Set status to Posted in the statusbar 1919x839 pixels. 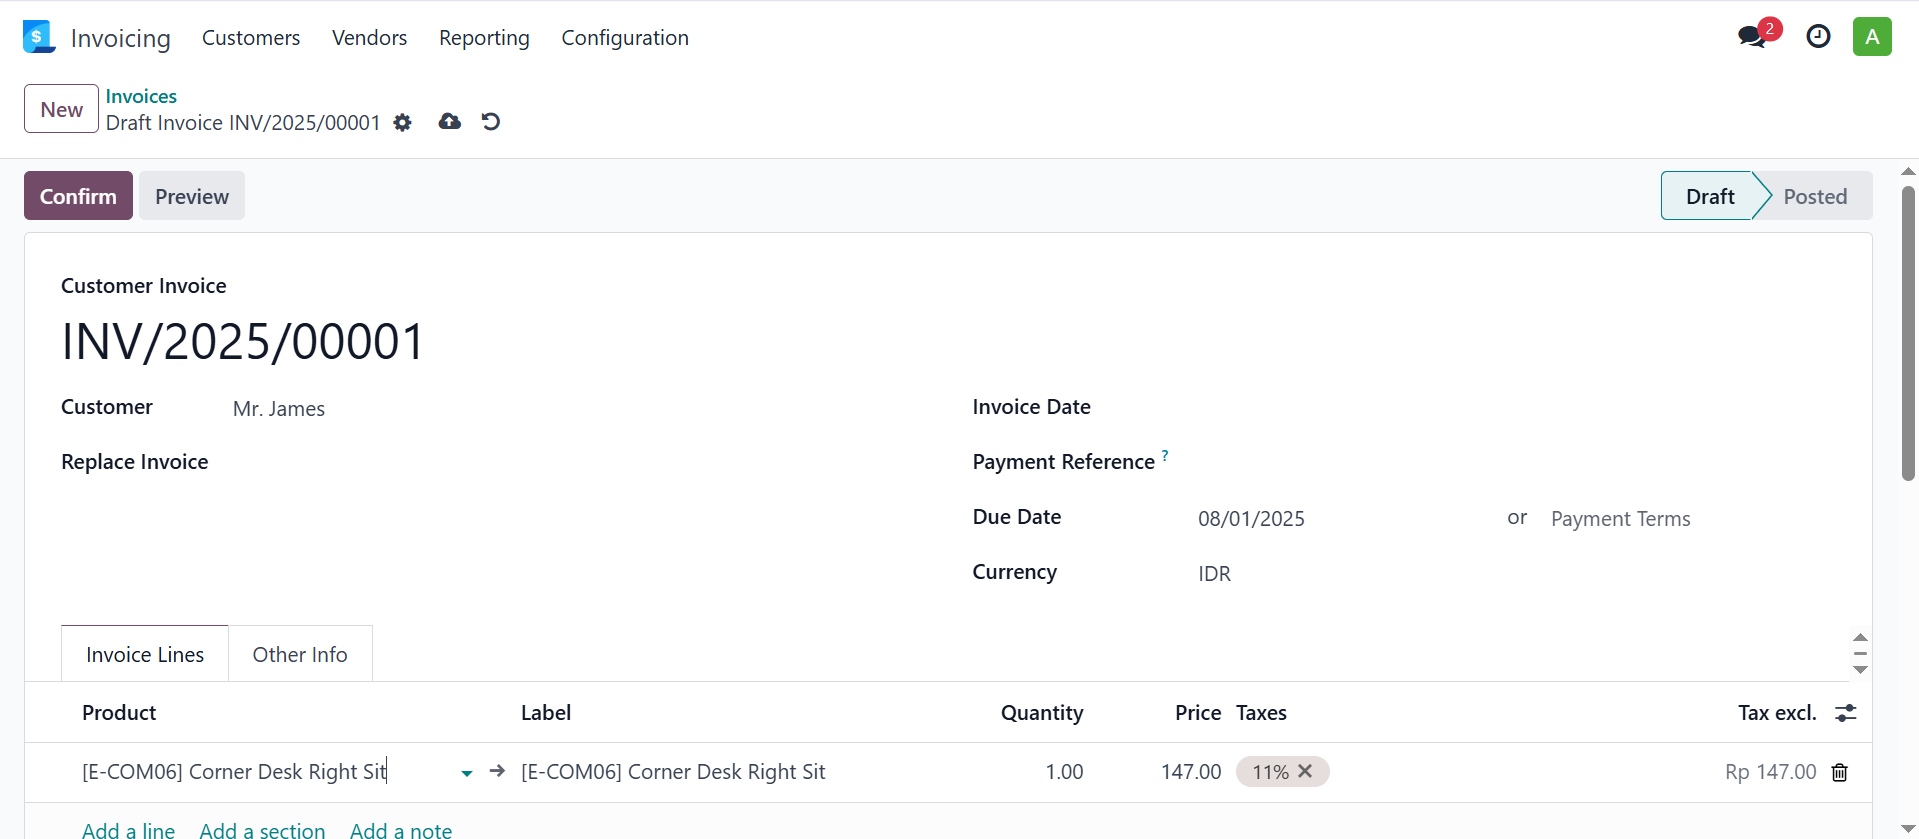pyautogui.click(x=1814, y=196)
